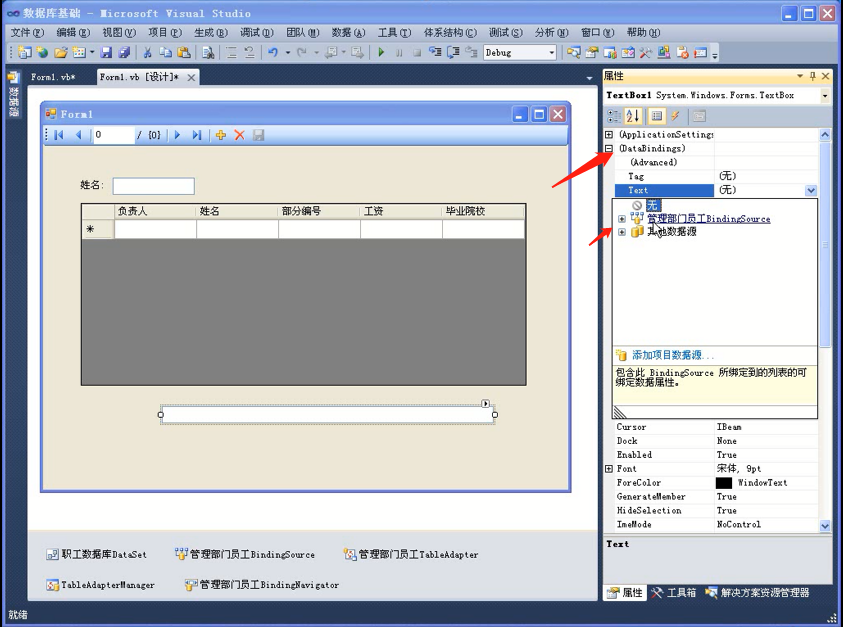
Task: Switch to the Form1.vb* code tab
Action: (53, 77)
